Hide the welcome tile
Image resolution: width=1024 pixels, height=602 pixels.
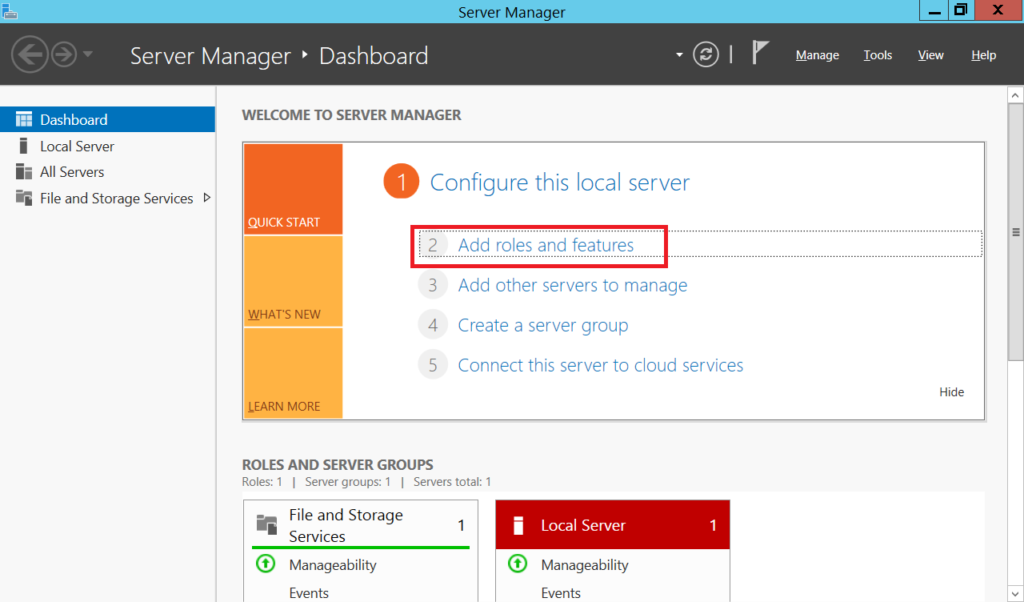click(x=951, y=392)
